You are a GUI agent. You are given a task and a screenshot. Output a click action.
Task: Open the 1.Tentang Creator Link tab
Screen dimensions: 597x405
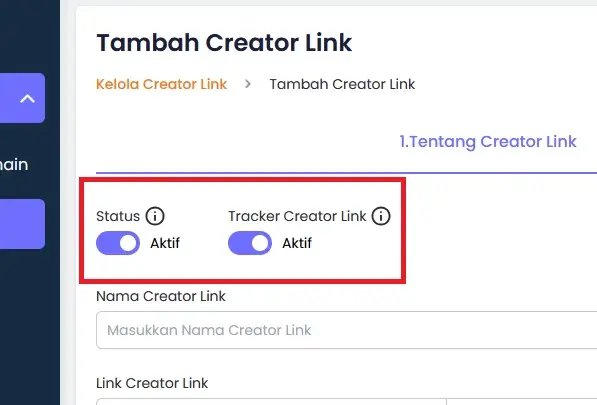[x=488, y=142]
